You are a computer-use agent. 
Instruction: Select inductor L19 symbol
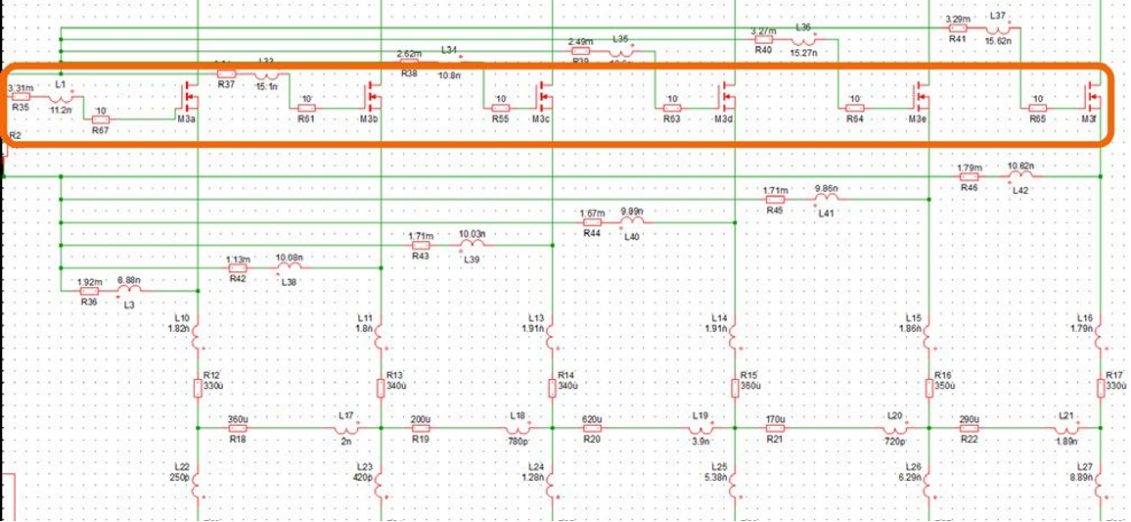[700, 428]
